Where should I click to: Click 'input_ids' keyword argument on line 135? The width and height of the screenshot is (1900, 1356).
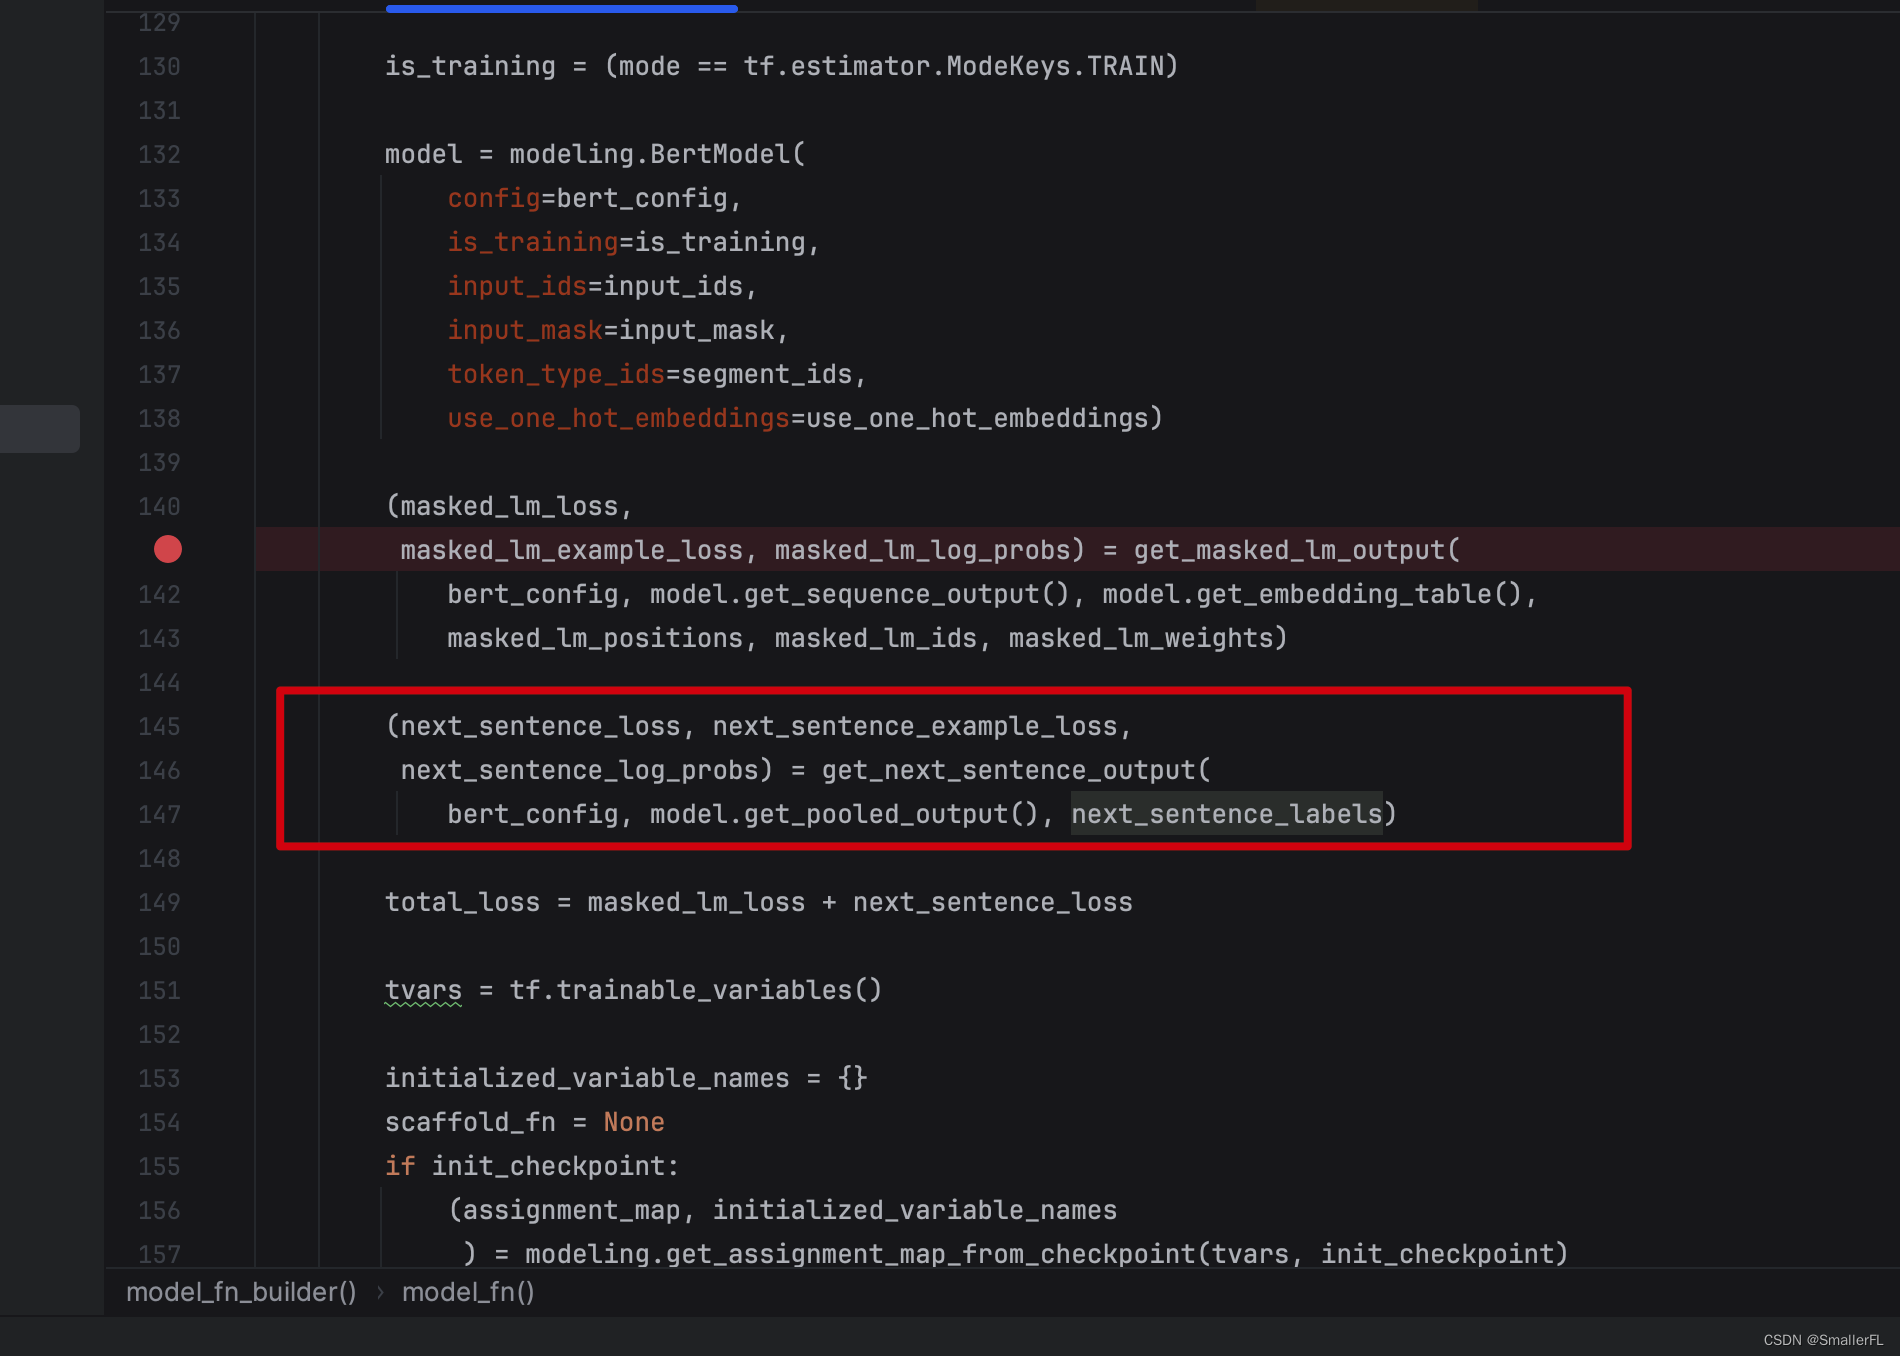[x=517, y=286]
